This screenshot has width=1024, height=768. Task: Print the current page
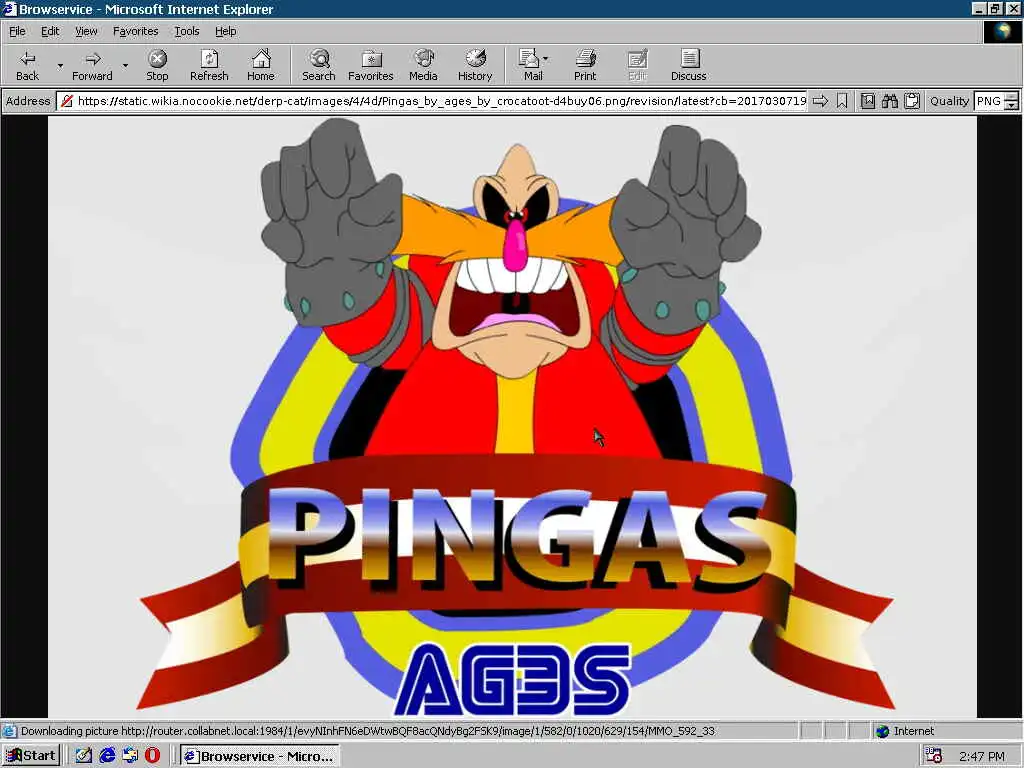(x=585, y=65)
